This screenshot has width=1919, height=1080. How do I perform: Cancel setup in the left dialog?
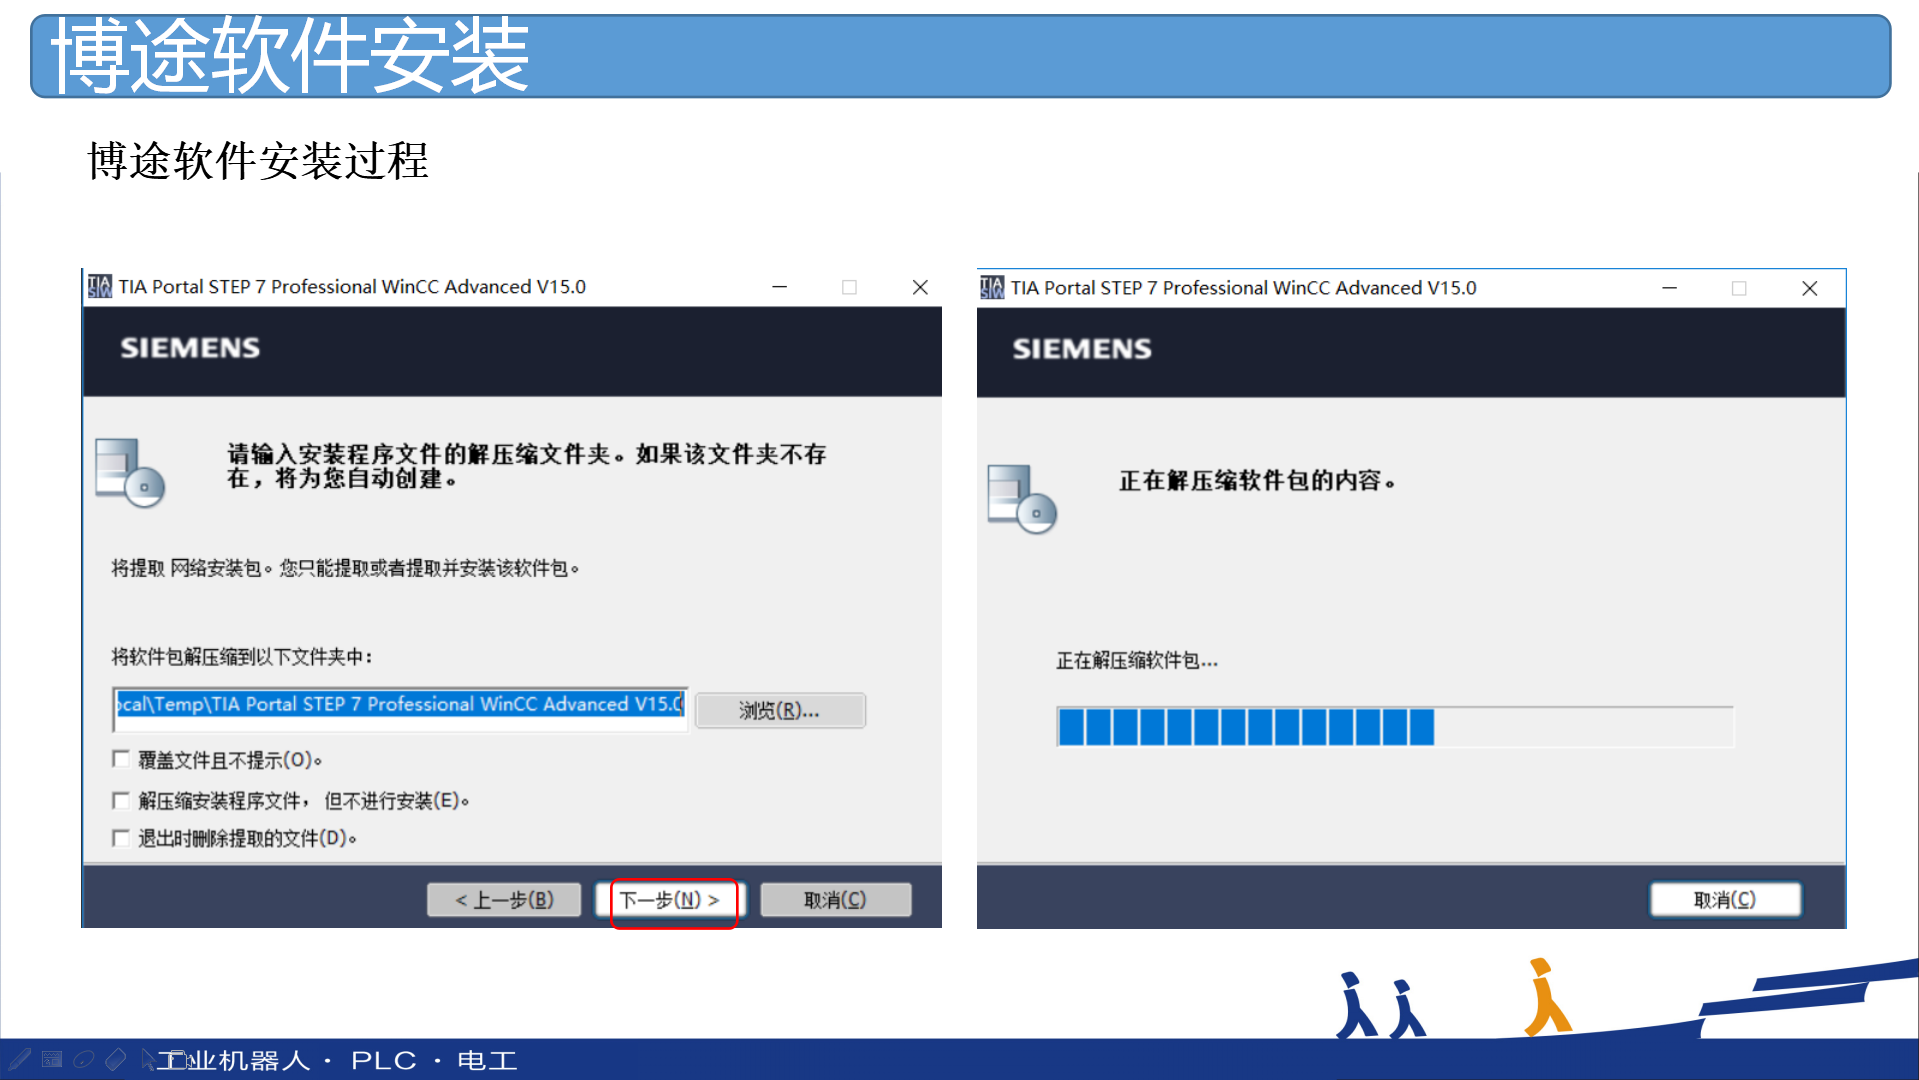click(835, 900)
